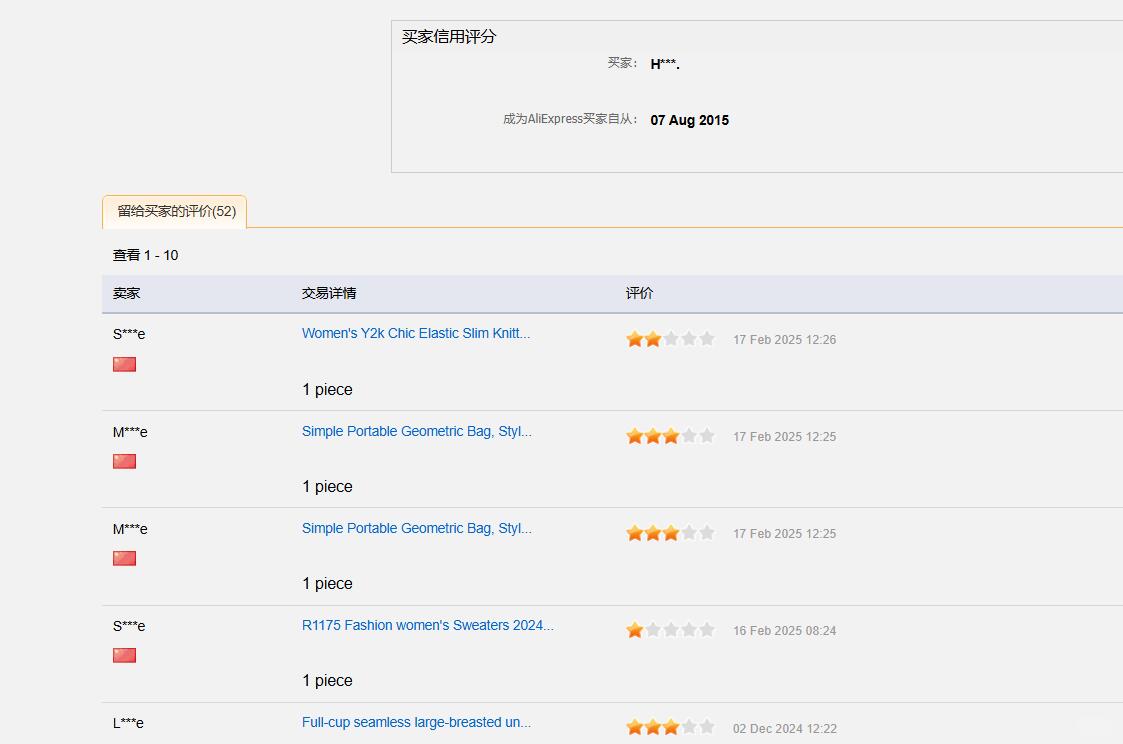
Task: Open the 留给买家的评价(52) tab
Action: pyautogui.click(x=175, y=211)
